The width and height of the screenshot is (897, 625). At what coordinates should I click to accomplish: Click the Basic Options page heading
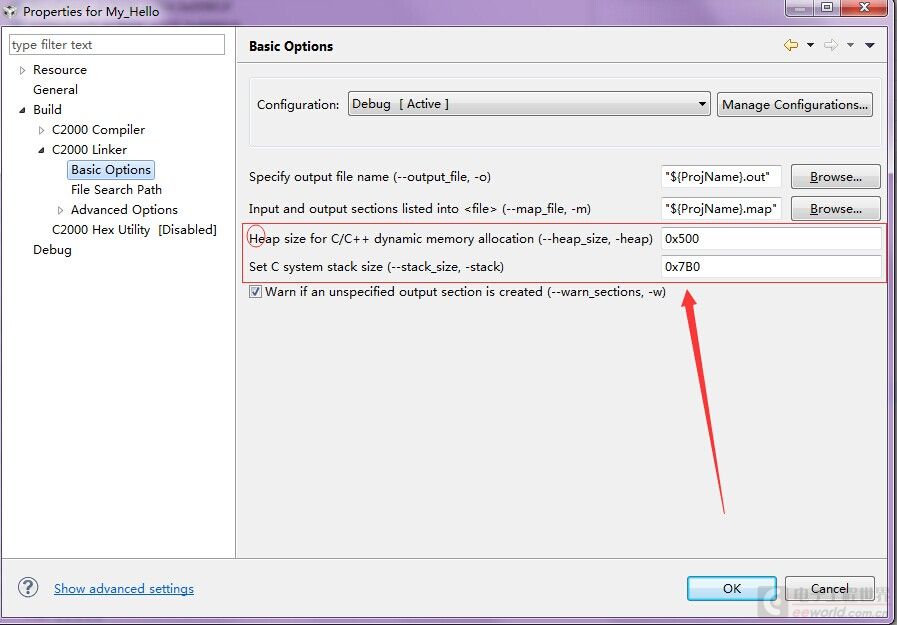tap(291, 46)
